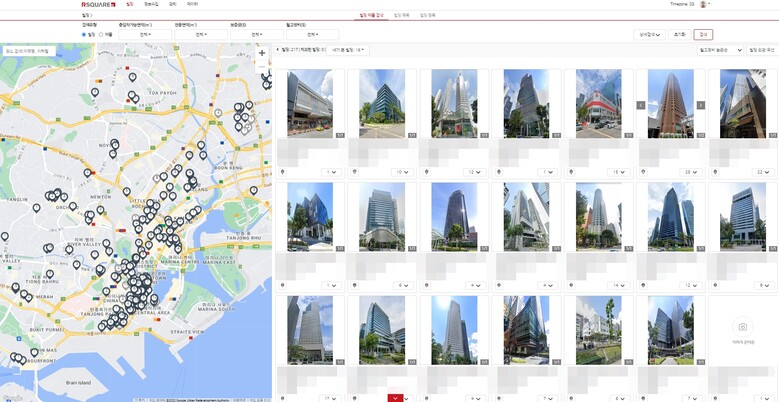Open the 빌딩 tab in top navigation
779x402 pixels.
pyautogui.click(x=129, y=5)
